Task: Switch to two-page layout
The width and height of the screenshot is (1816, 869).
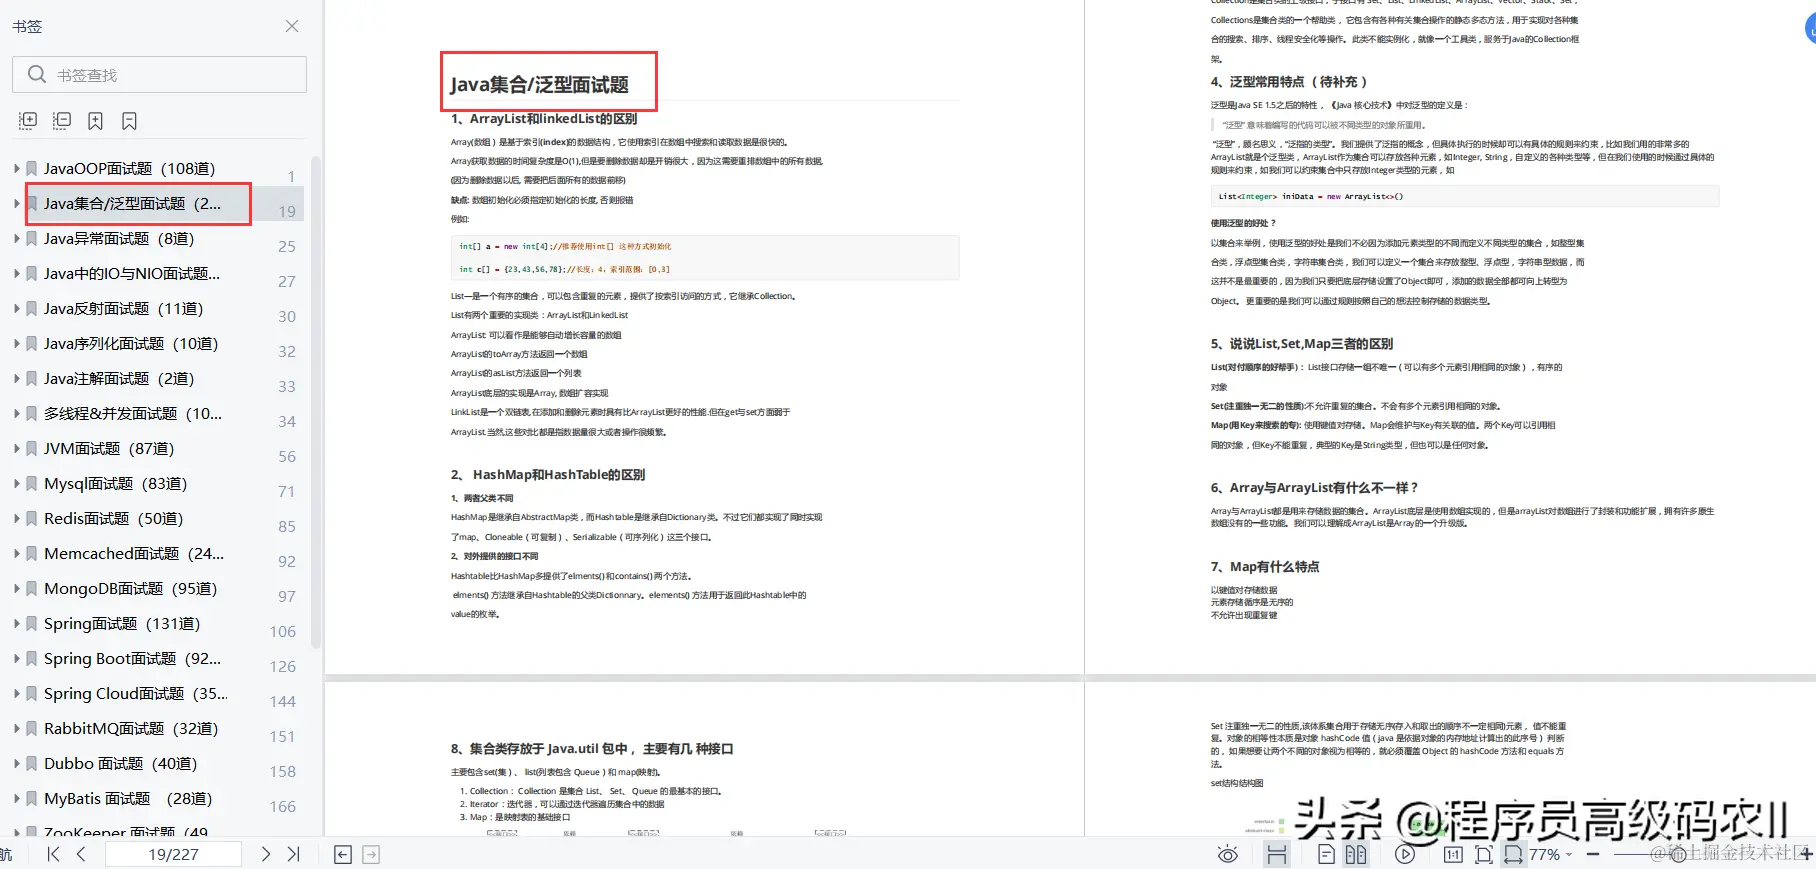Action: pos(1356,854)
